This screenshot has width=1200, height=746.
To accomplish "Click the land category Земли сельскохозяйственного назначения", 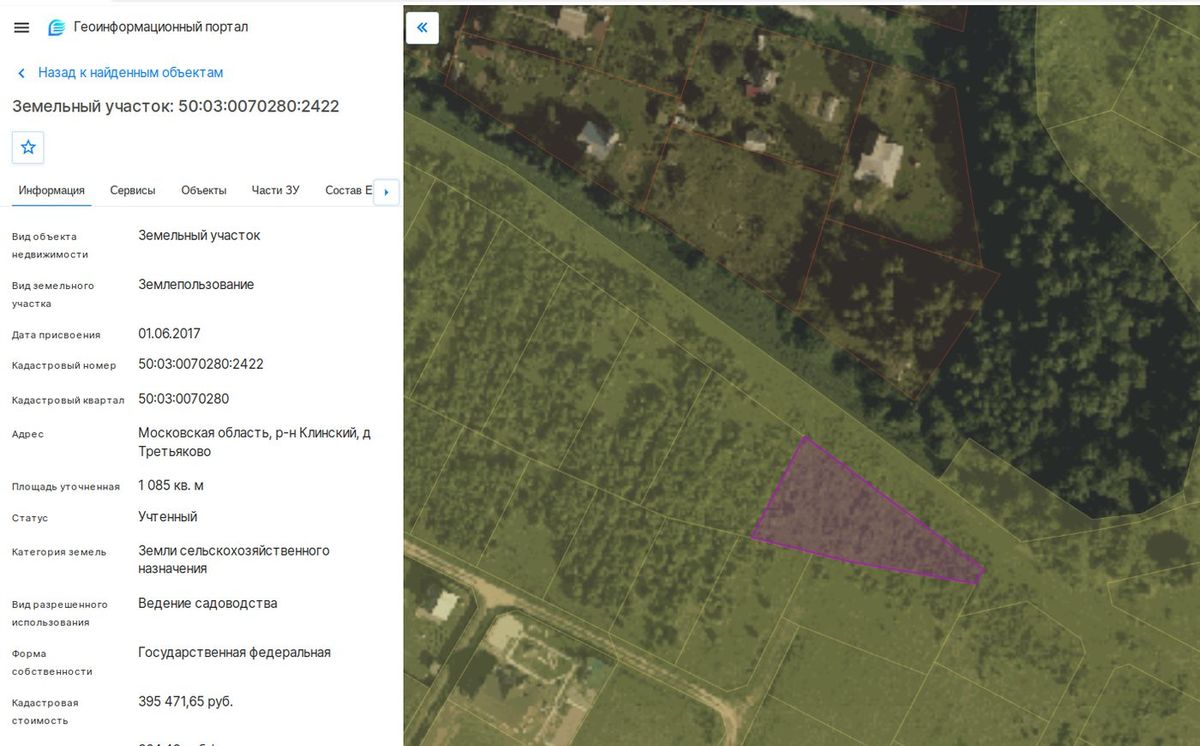I will click(234, 559).
